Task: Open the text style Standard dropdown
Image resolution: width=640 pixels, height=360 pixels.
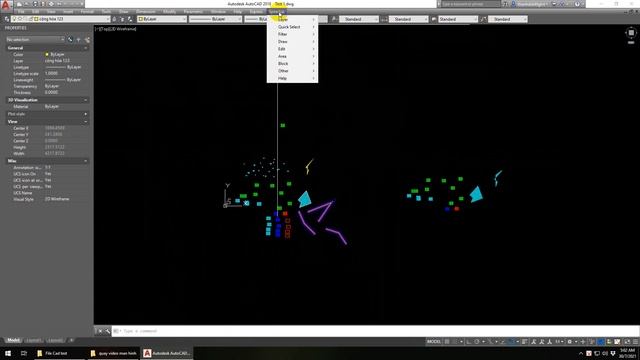Action: 358,19
